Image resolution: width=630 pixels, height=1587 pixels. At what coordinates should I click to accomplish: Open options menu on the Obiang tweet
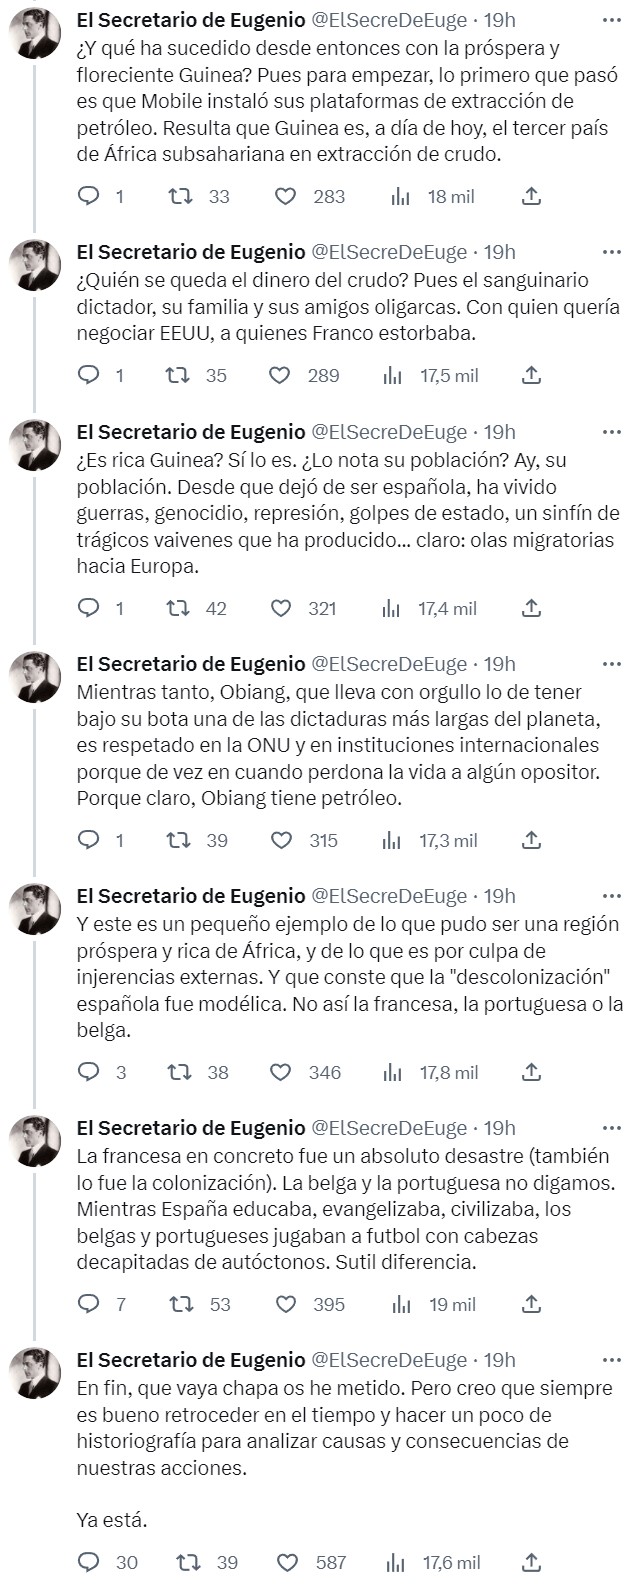click(611, 664)
